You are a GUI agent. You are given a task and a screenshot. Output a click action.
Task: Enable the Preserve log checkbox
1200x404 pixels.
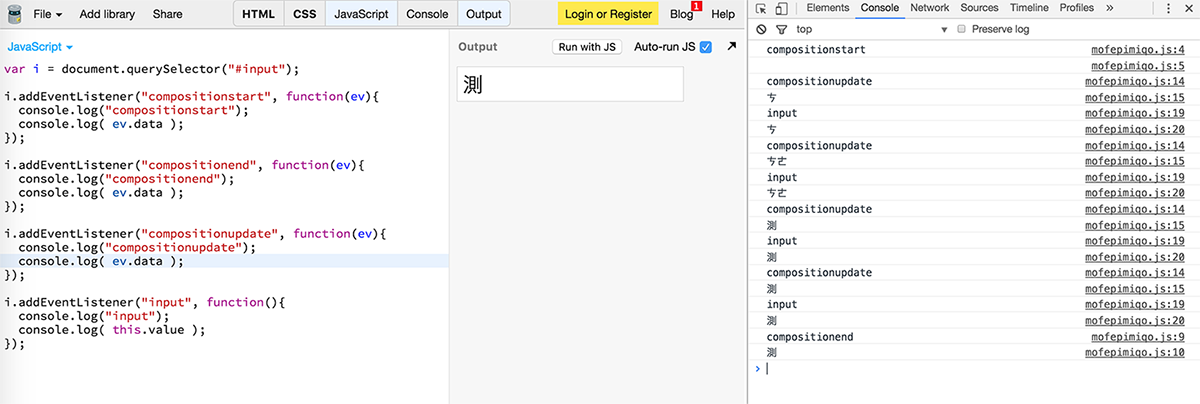[x=961, y=30]
